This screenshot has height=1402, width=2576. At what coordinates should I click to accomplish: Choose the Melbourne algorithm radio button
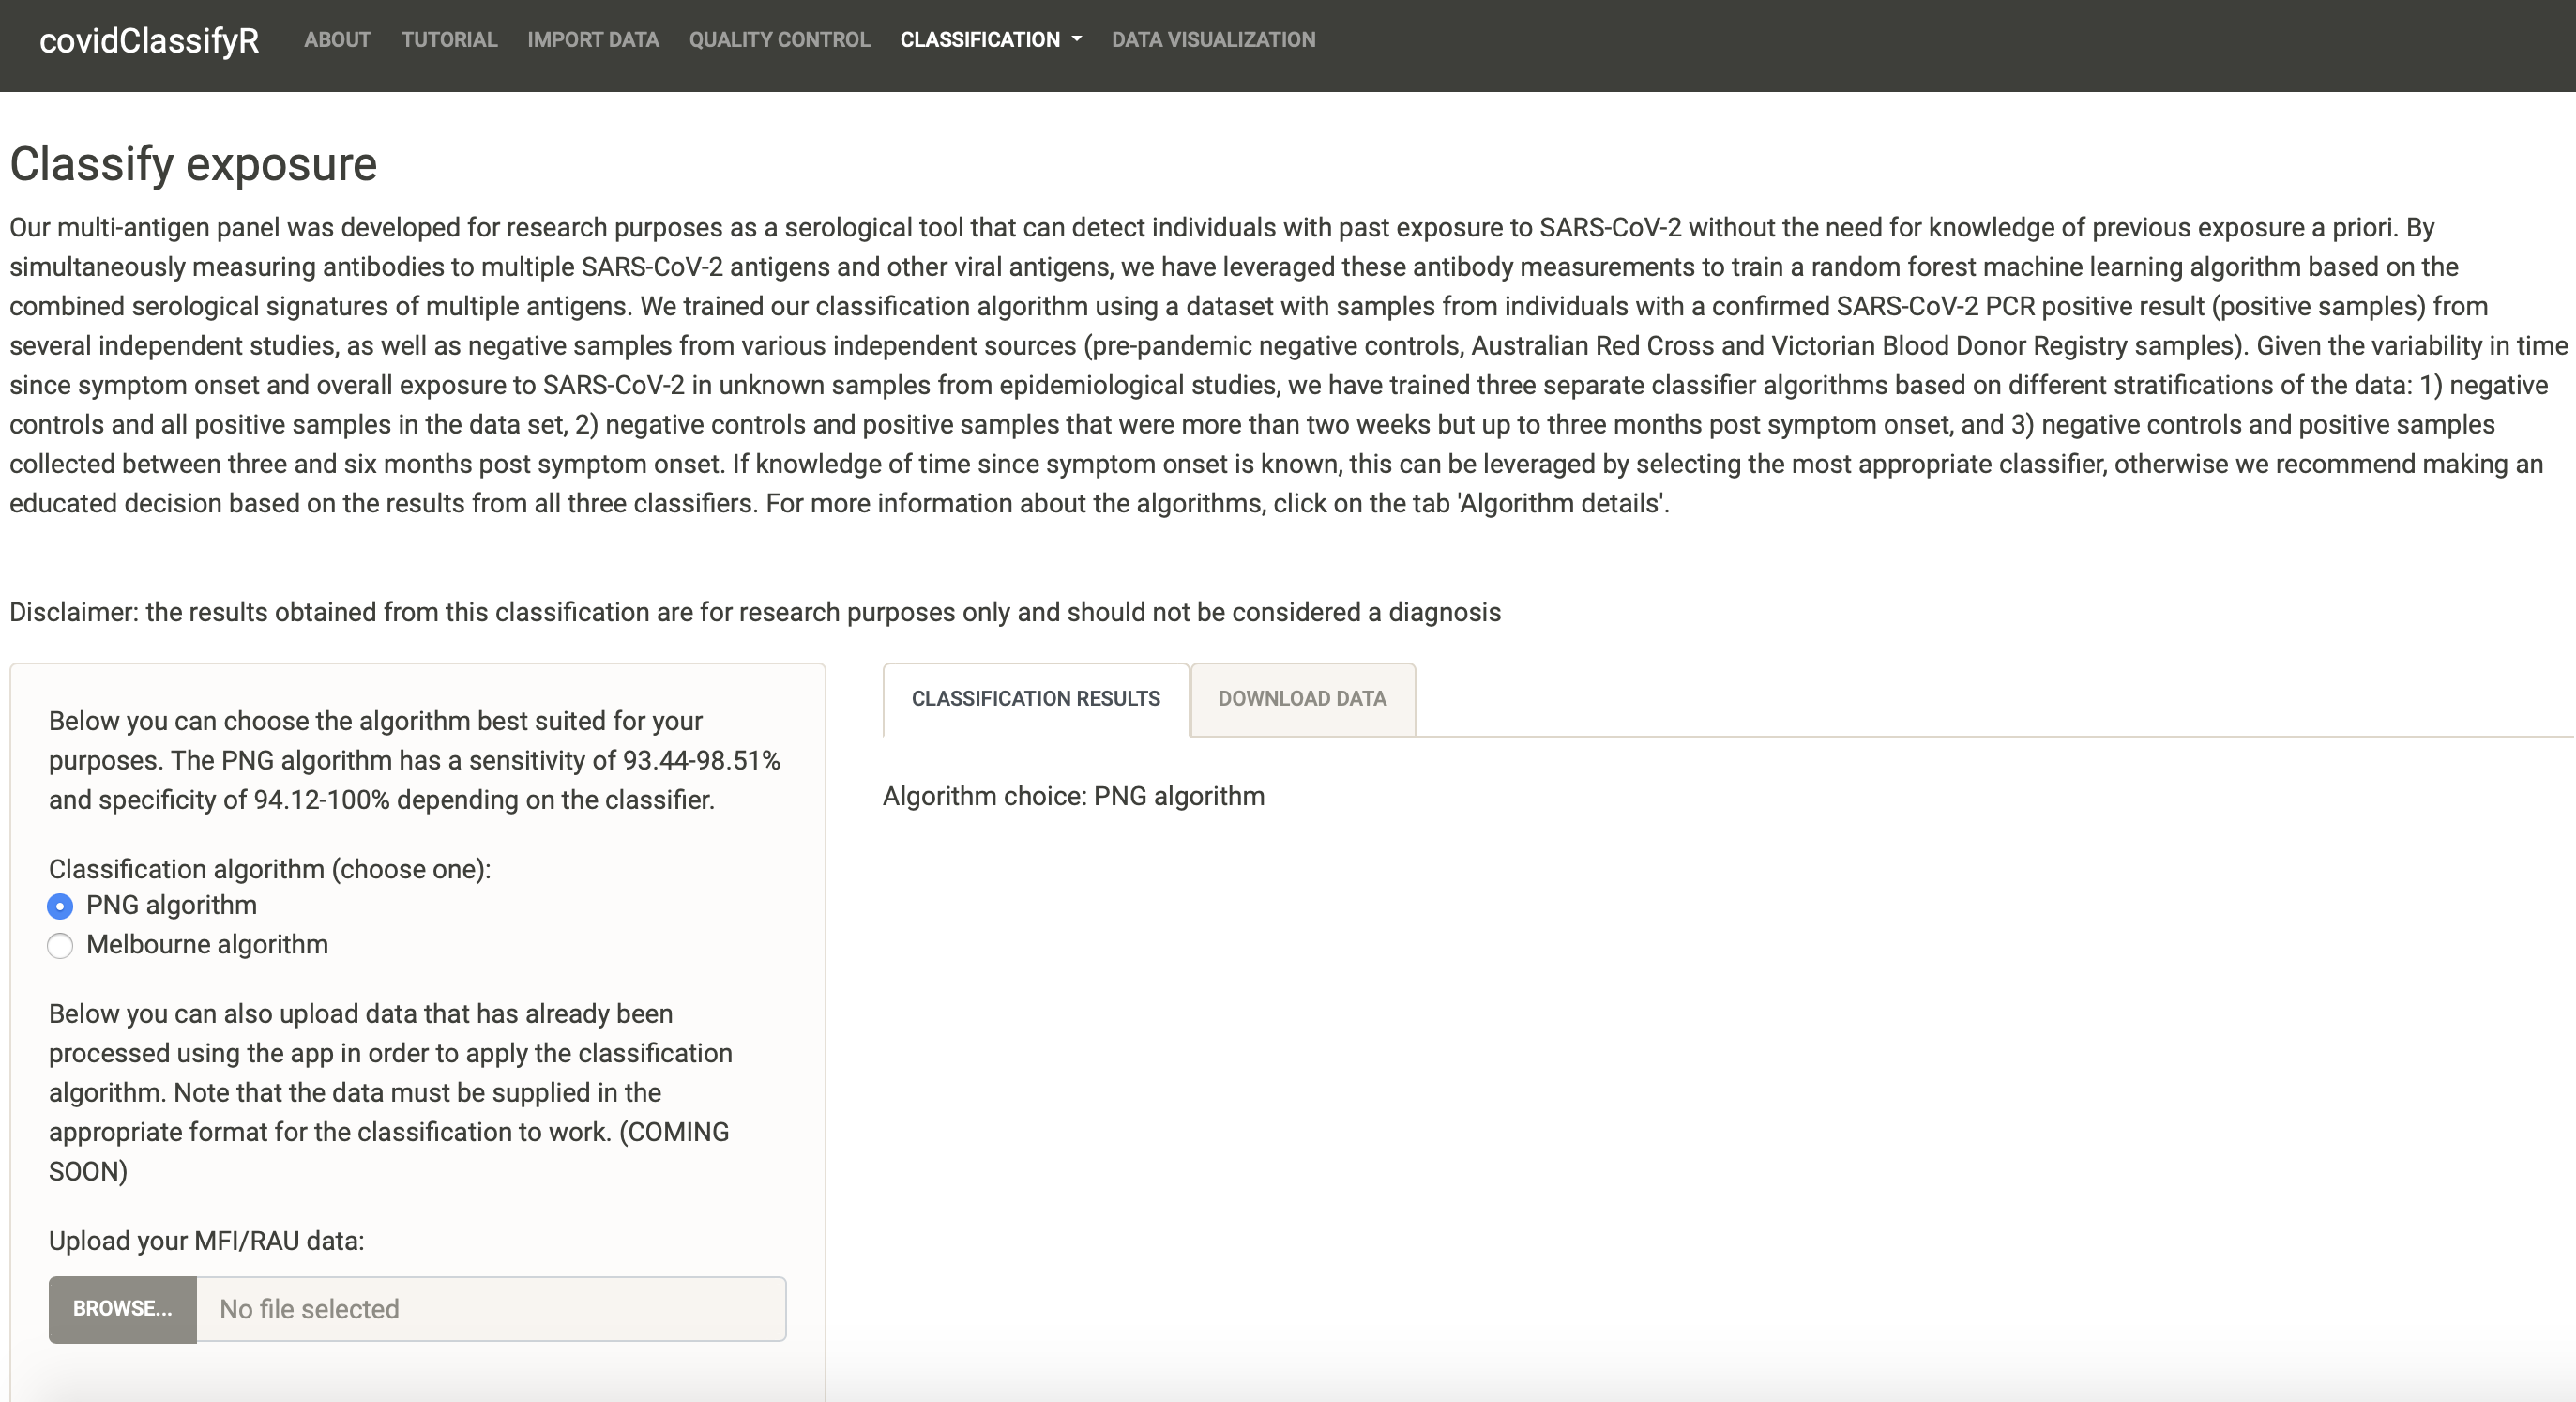point(60,945)
